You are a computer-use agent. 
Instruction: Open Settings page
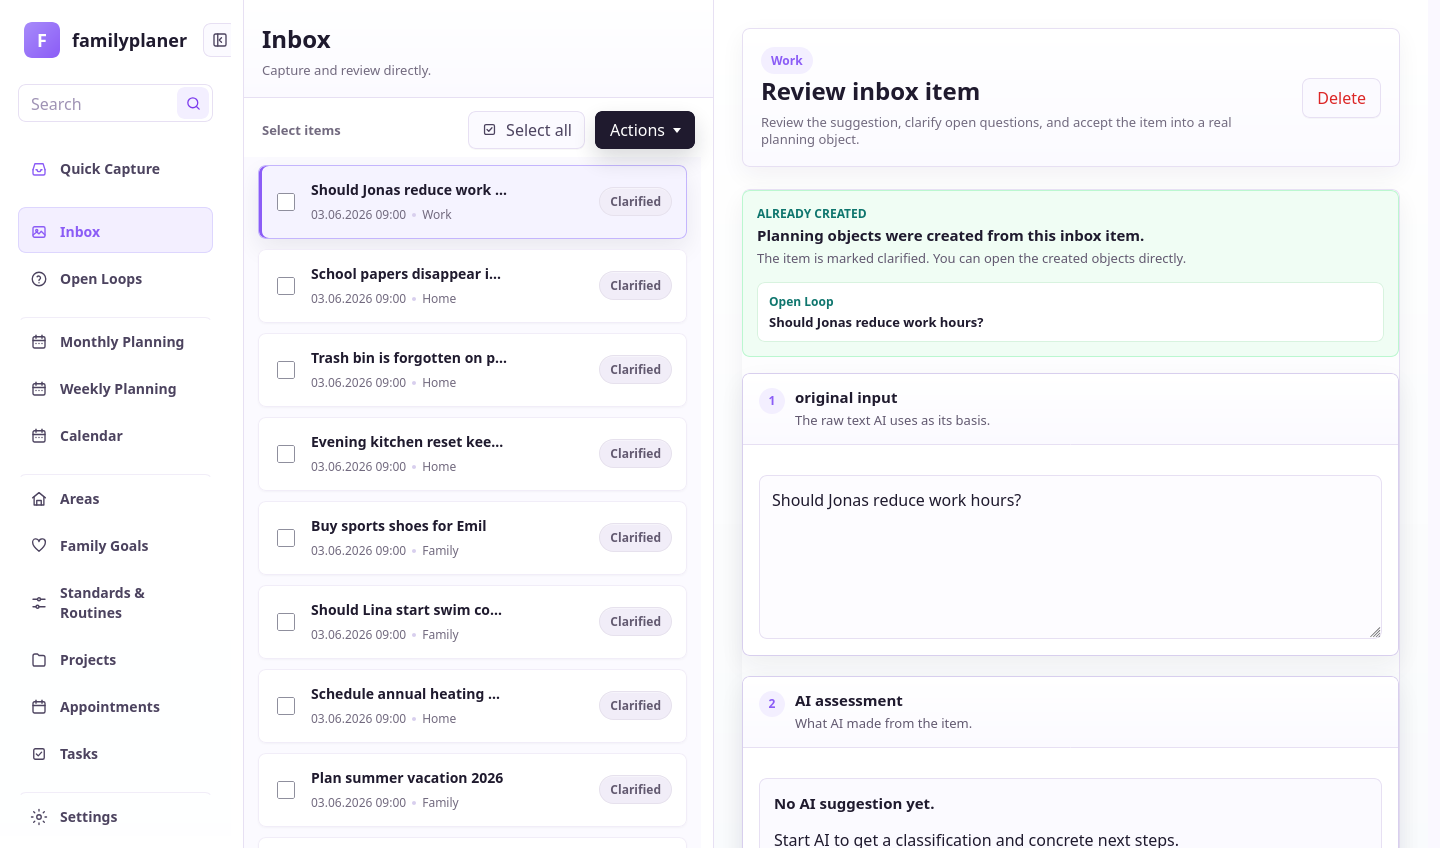click(x=115, y=817)
